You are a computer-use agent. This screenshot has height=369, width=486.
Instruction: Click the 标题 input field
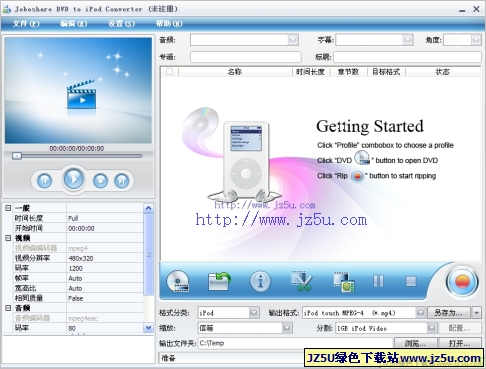click(x=407, y=57)
